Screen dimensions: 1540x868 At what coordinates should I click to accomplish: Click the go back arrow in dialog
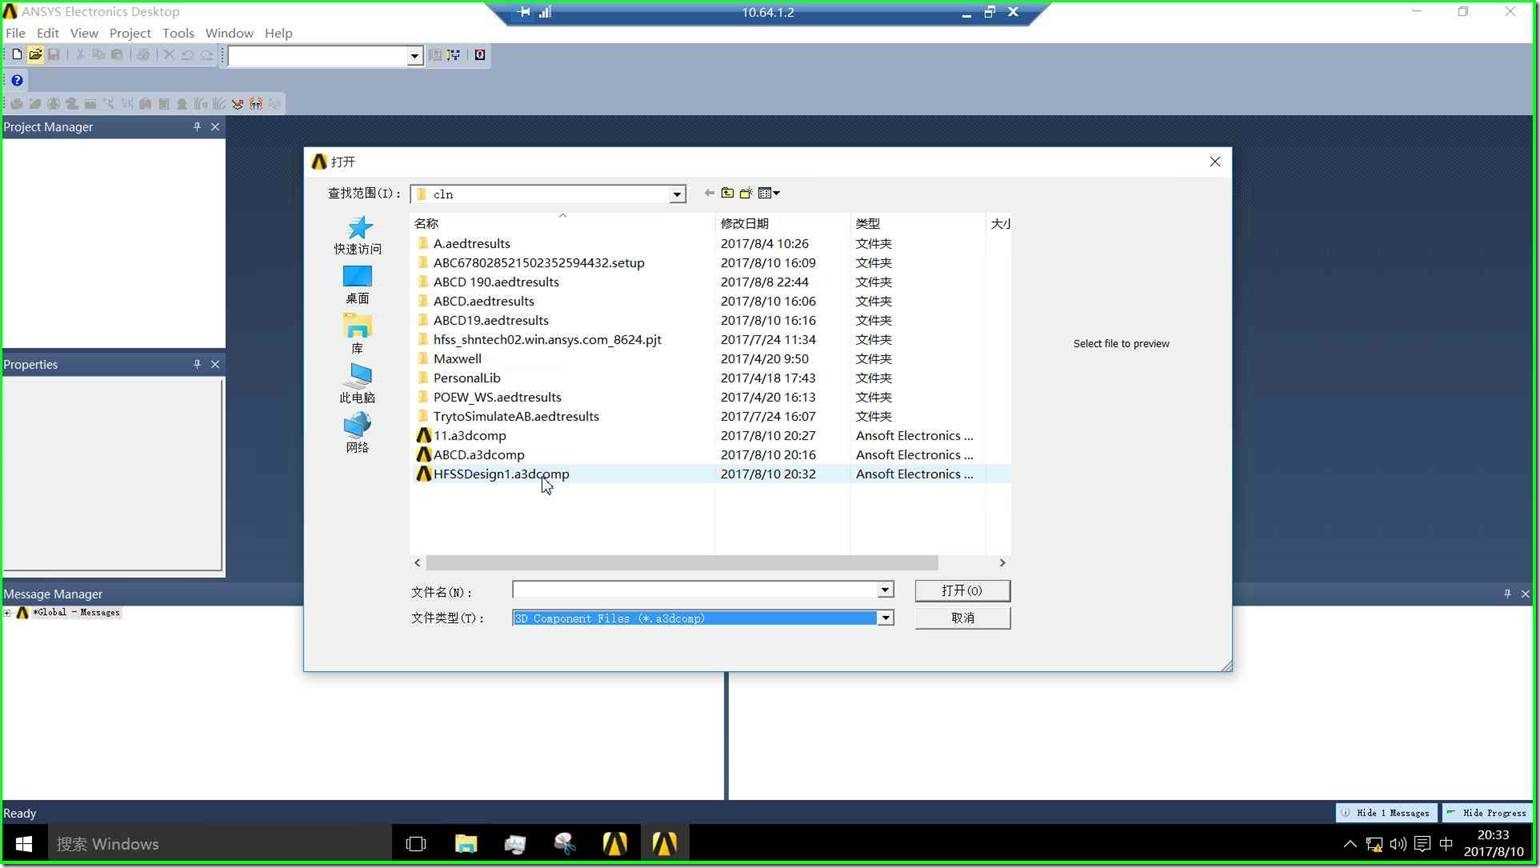point(709,193)
